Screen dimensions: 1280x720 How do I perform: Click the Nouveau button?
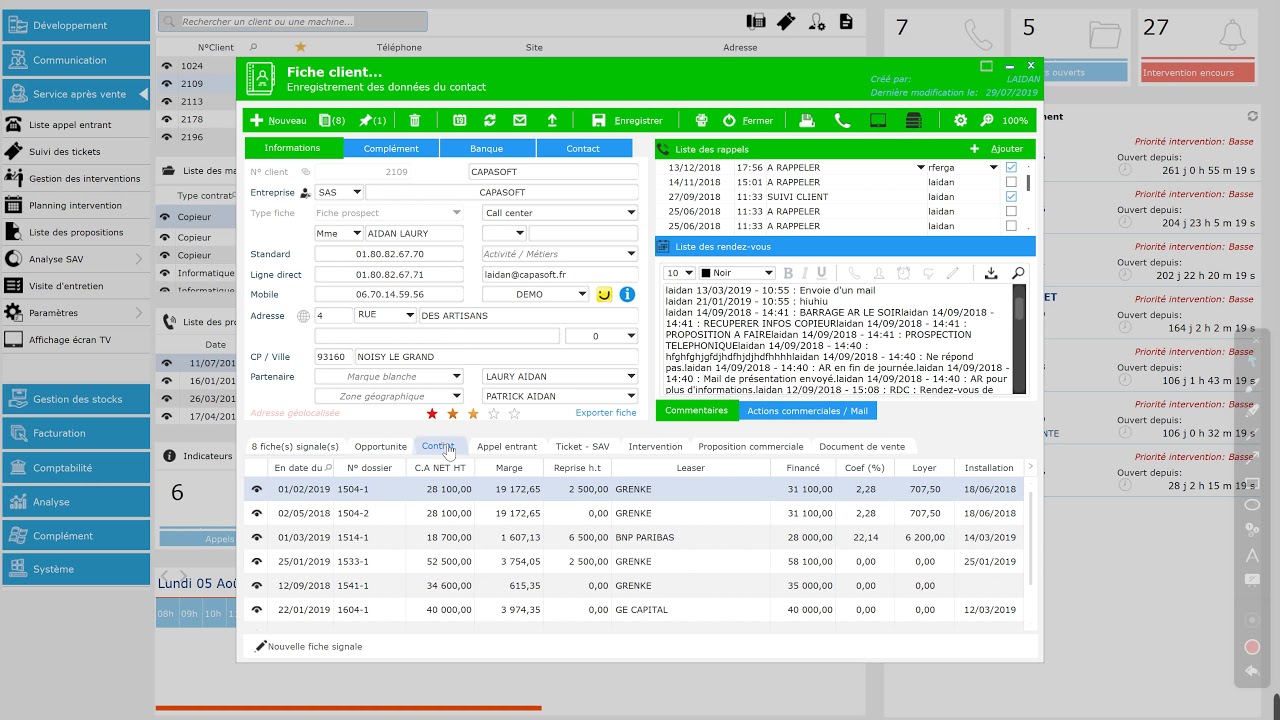click(278, 120)
